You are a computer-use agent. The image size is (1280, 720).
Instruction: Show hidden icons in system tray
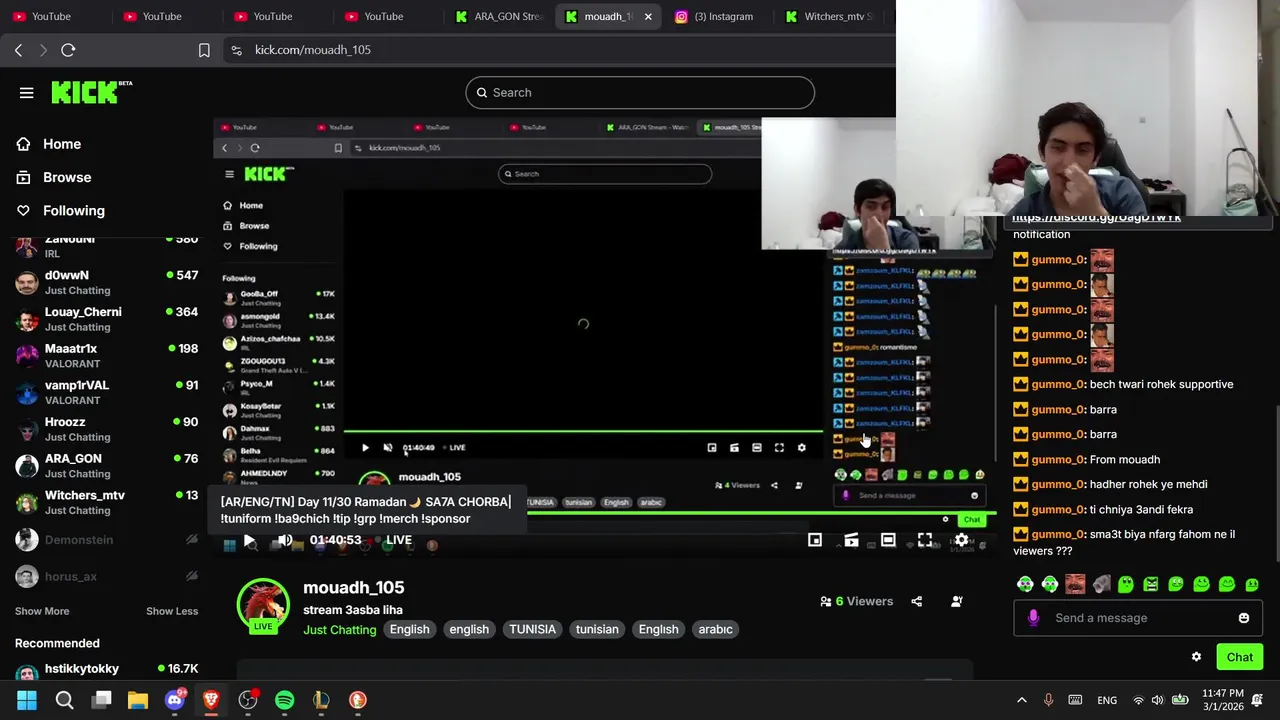[1021, 700]
